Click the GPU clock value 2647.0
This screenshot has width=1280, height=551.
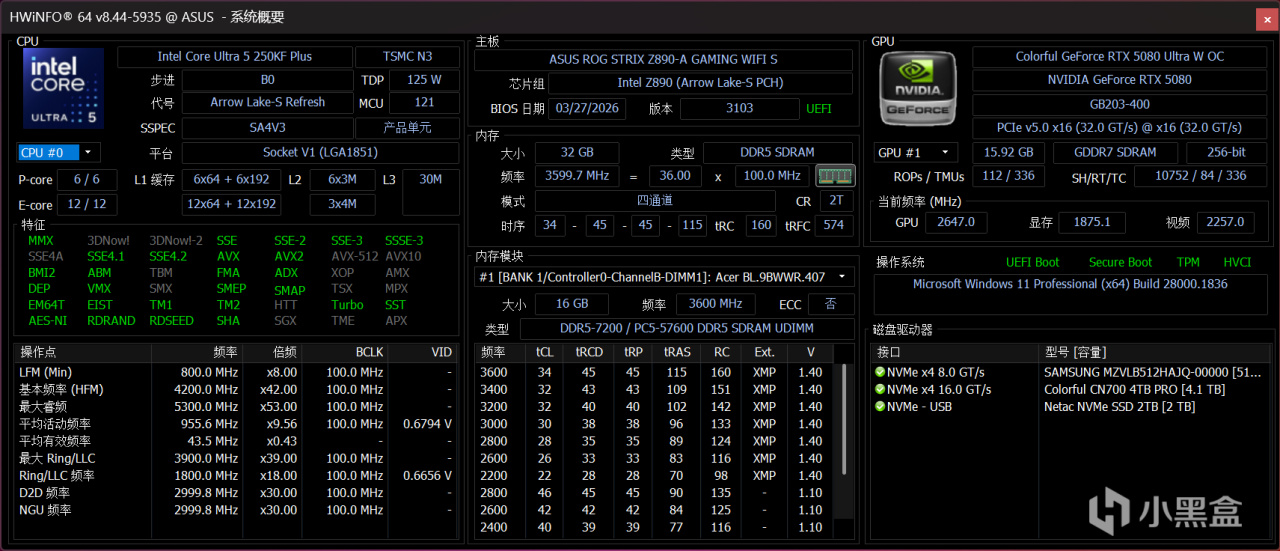pyautogui.click(x=956, y=222)
